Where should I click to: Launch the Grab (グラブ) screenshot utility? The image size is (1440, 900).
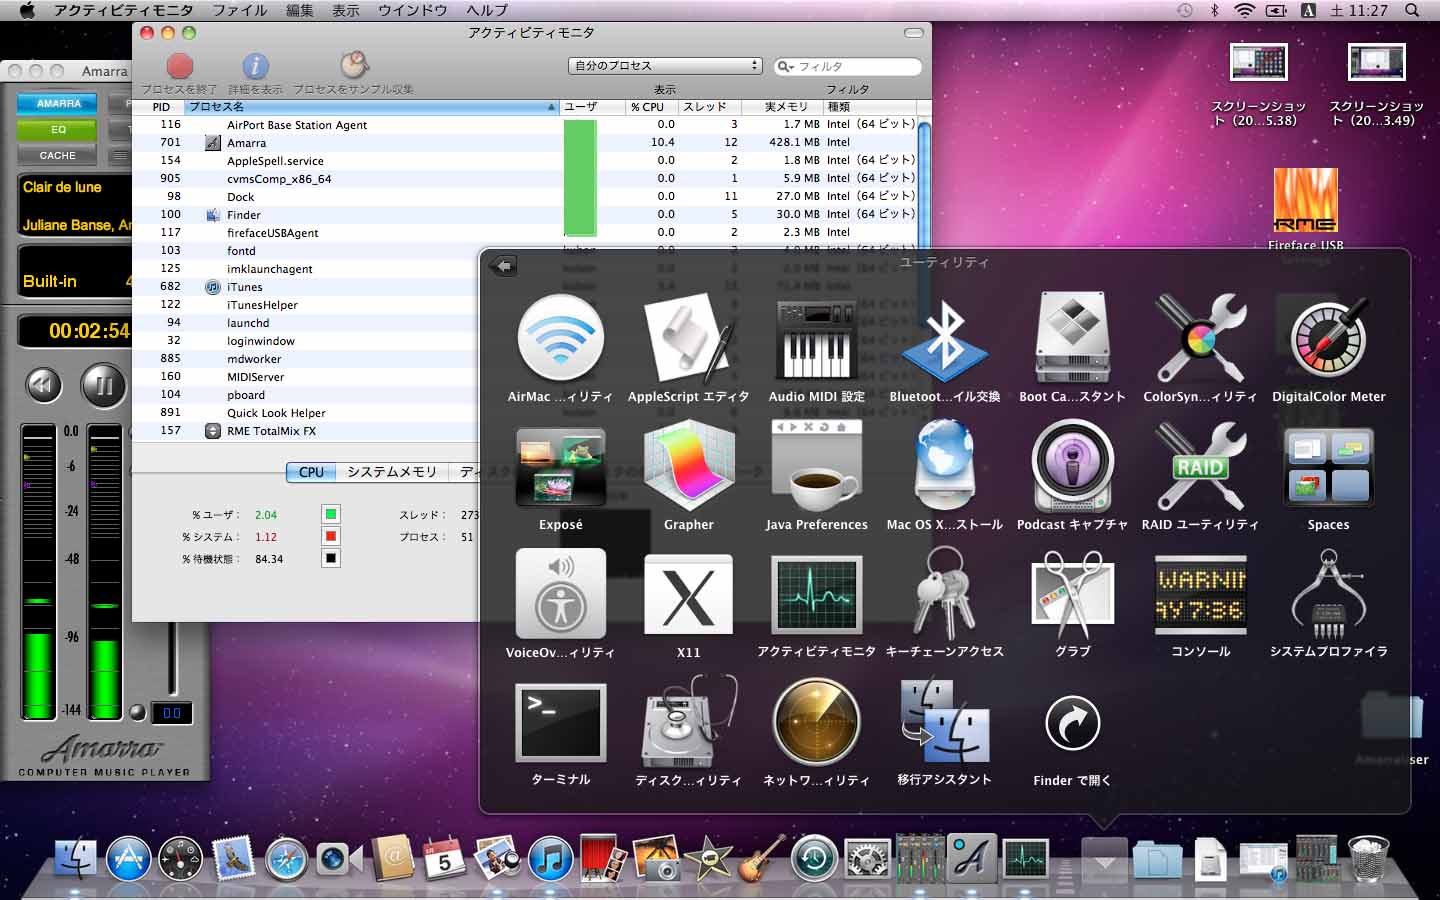pyautogui.click(x=1072, y=594)
